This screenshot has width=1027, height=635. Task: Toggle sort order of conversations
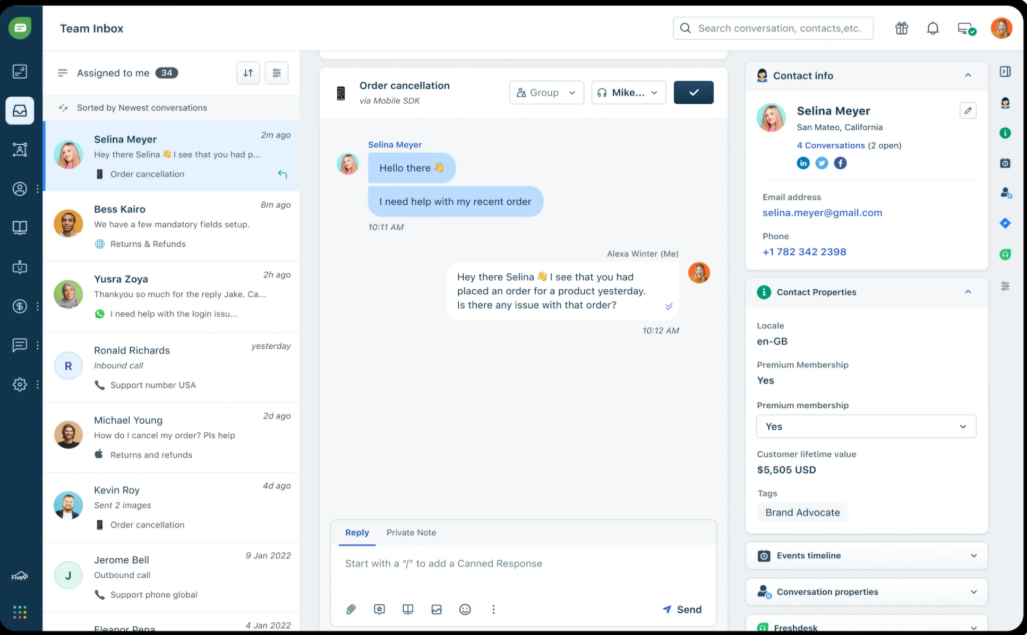[248, 73]
